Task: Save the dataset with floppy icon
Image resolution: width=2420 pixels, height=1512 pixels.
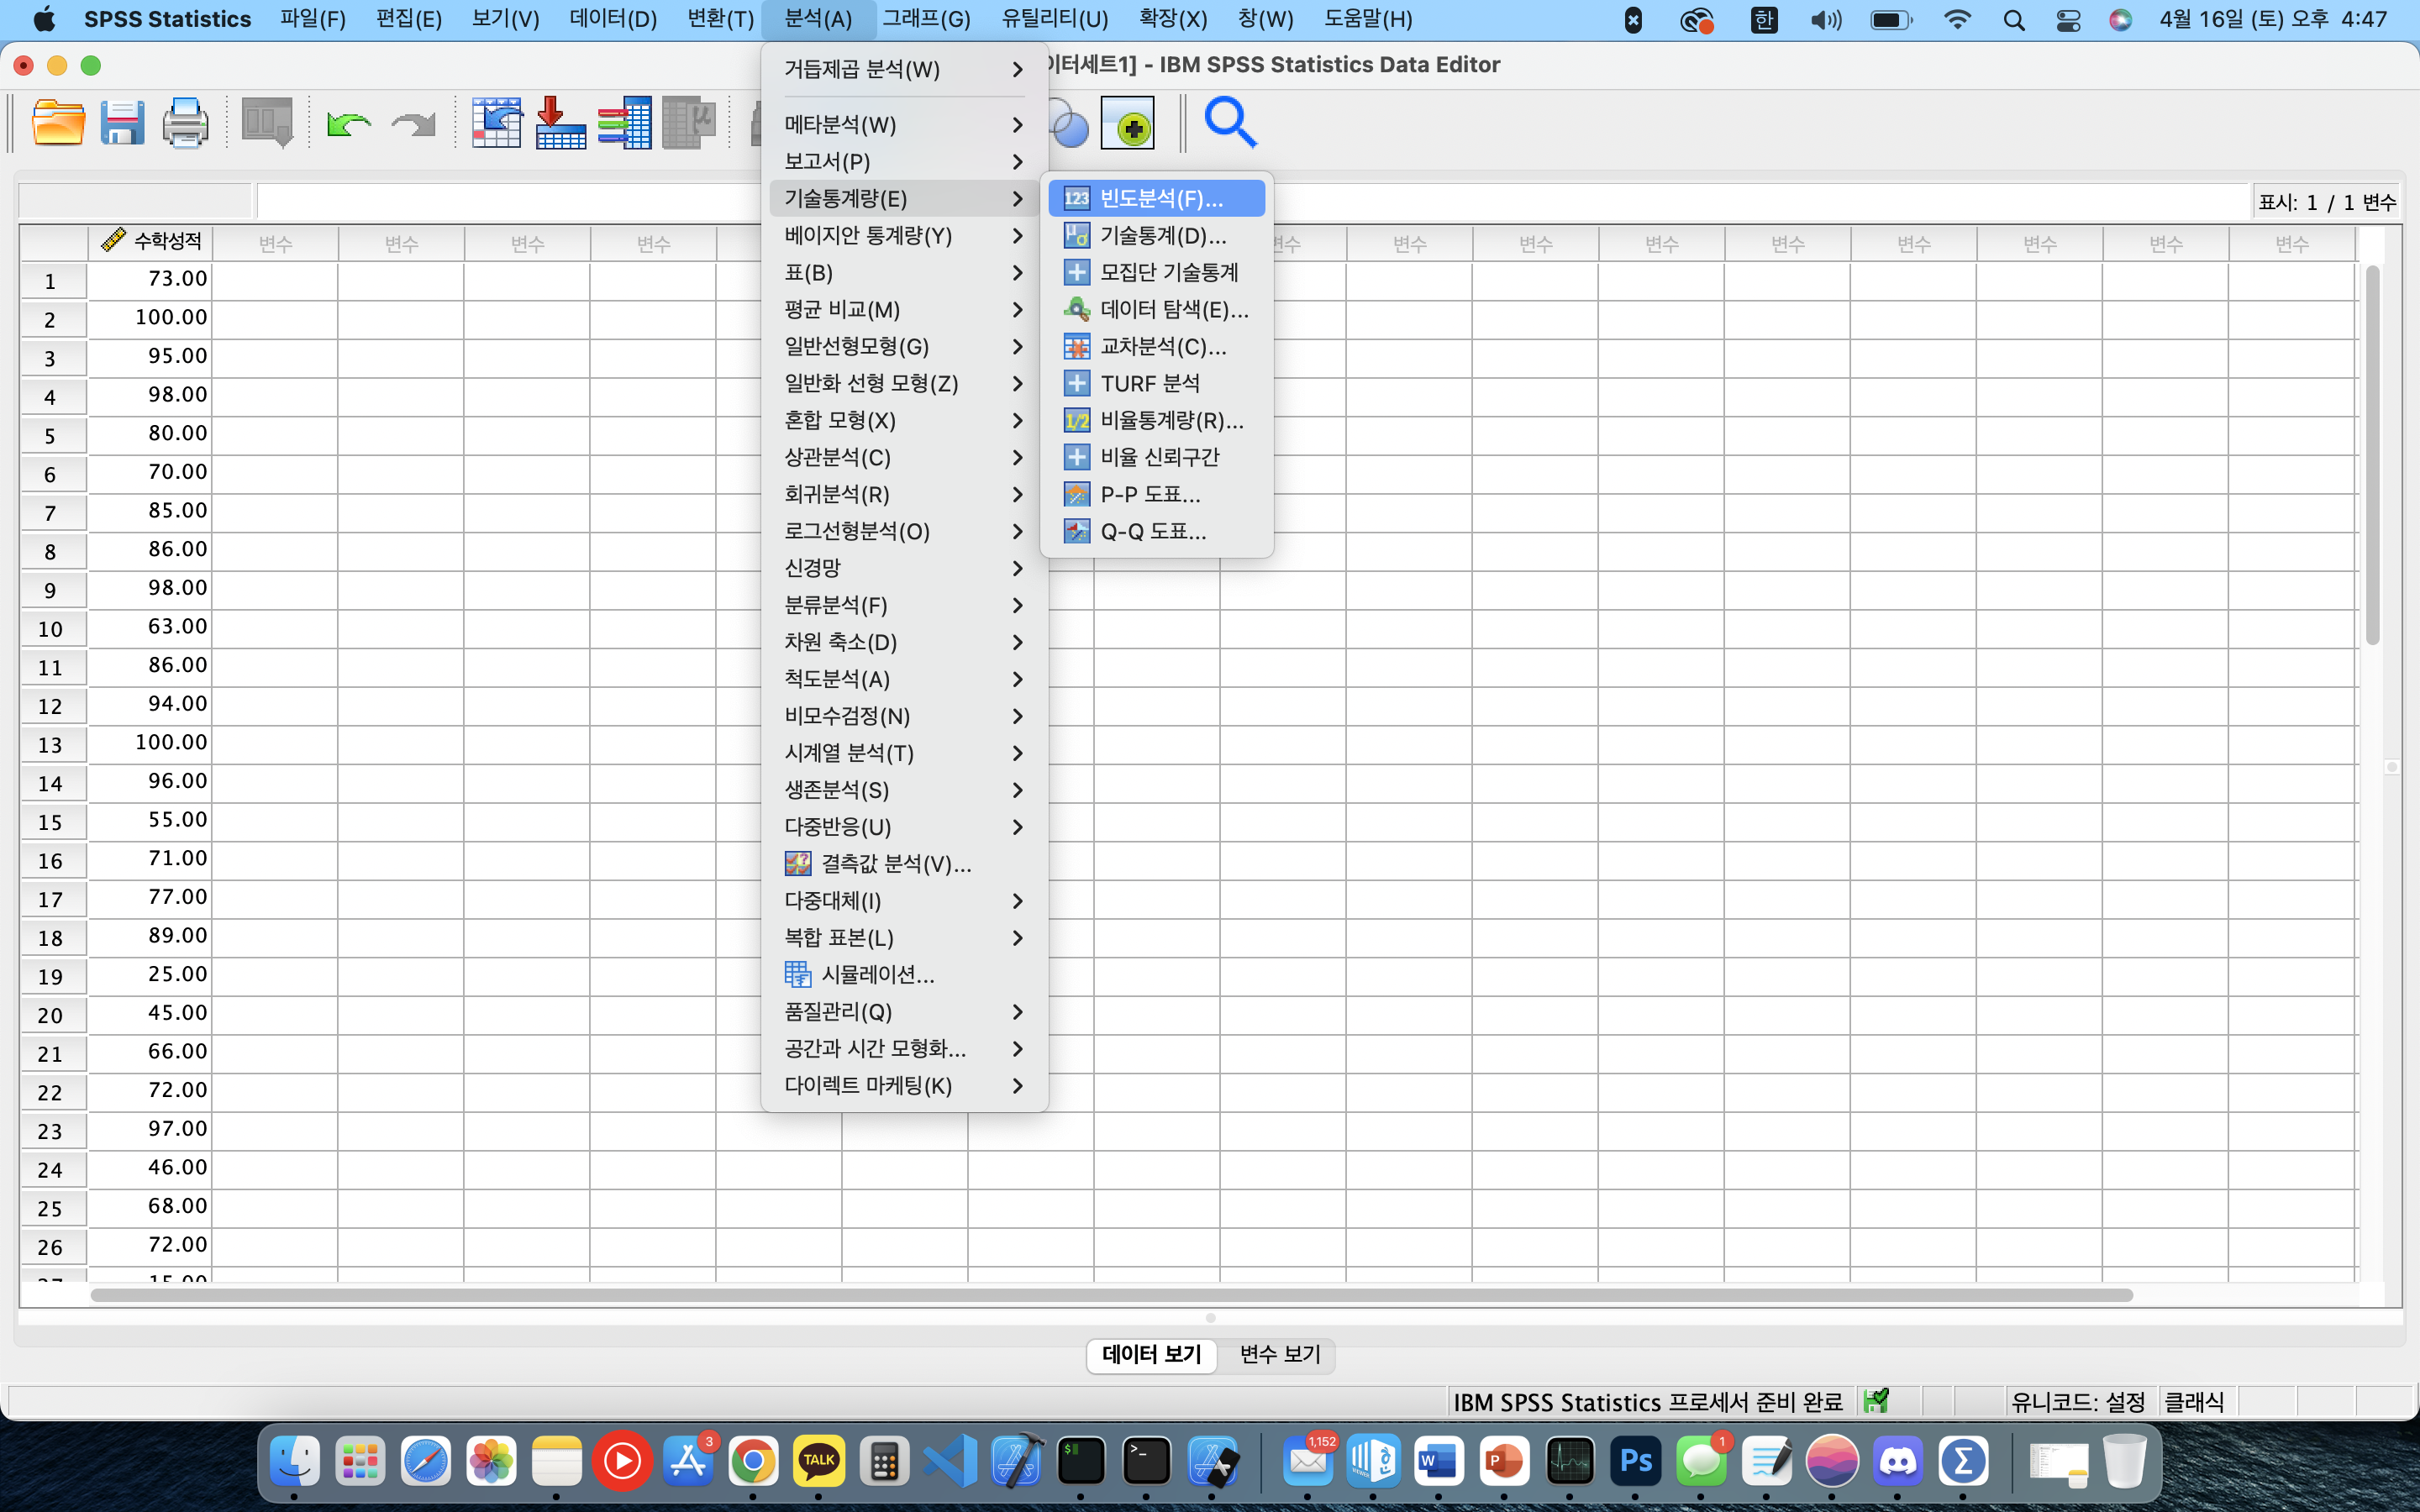Action: 122,123
